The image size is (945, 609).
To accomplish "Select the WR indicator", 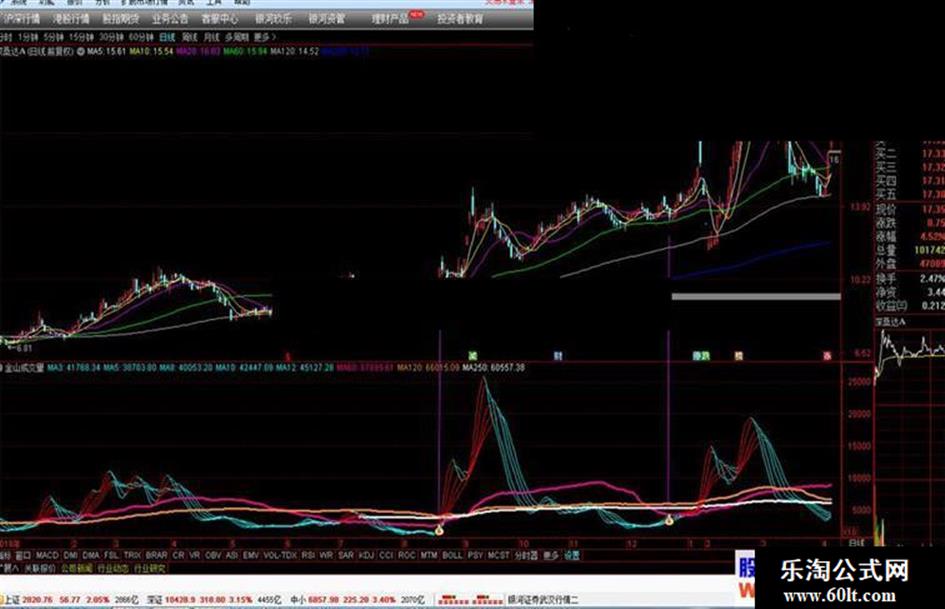I will click(x=327, y=555).
